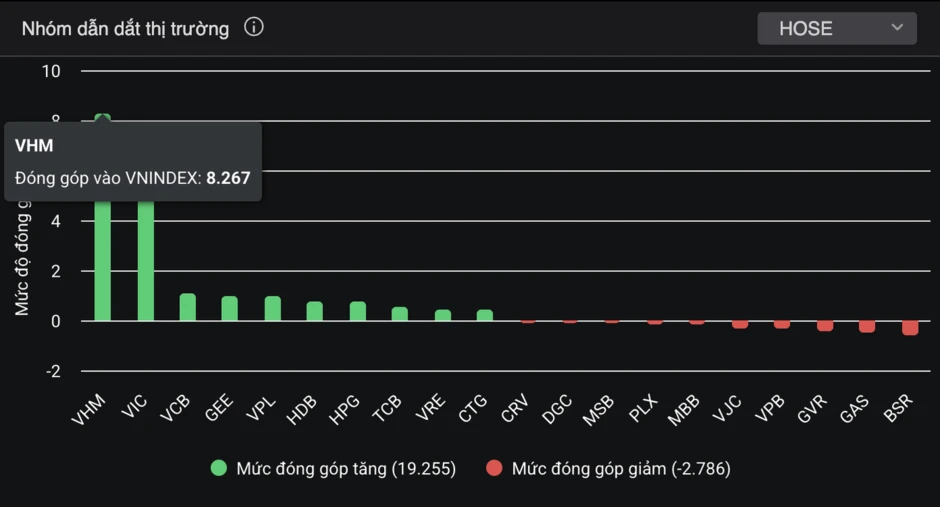Select the HDB green bar
This screenshot has width=940, height=507.
point(315,312)
